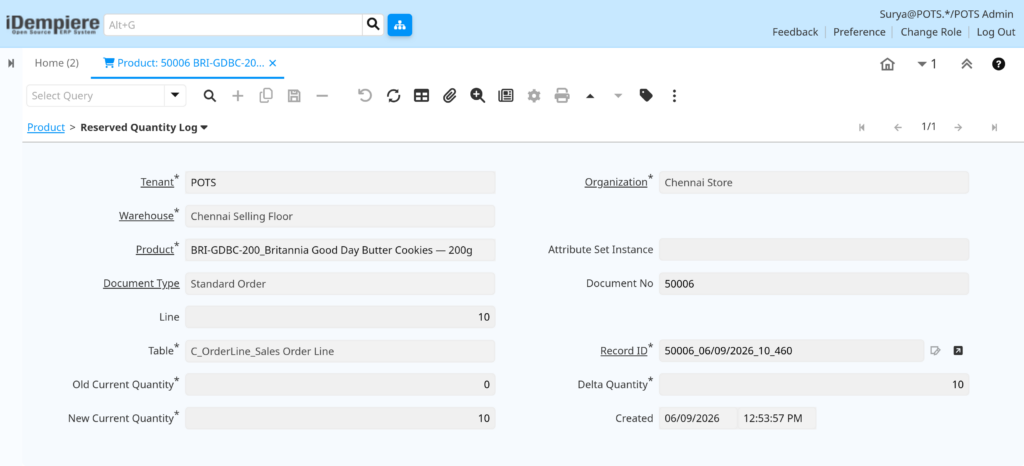Screen dimensions: 1024x466
Task: Click the Undo Changes icon
Action: 365,96
